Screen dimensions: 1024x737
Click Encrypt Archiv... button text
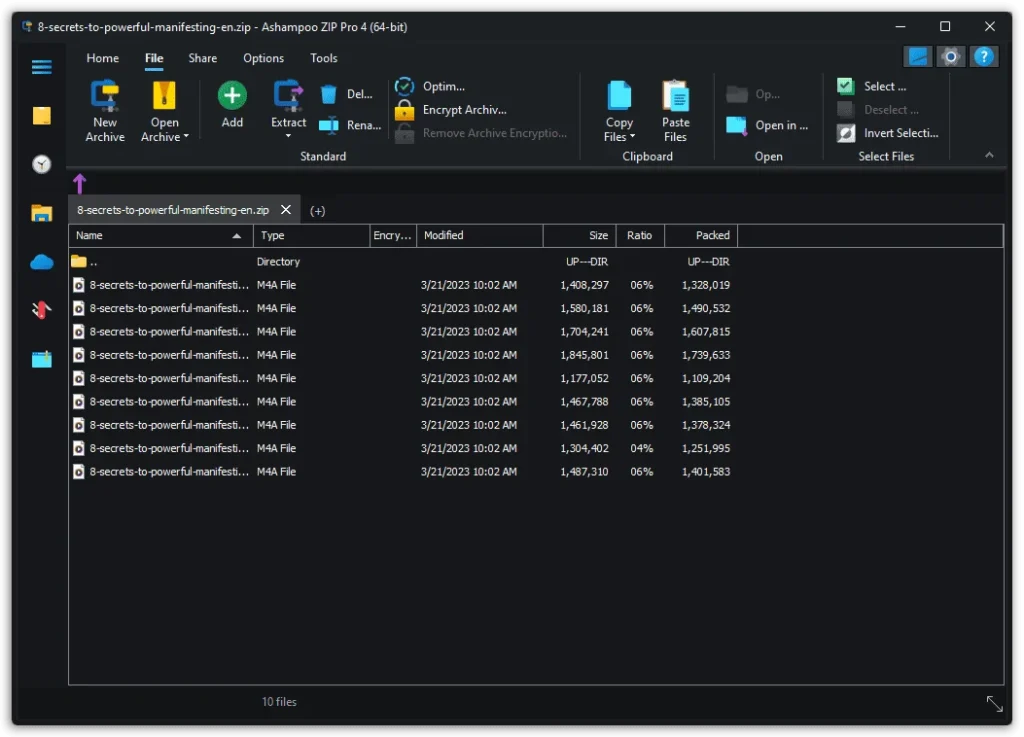[x=464, y=110]
